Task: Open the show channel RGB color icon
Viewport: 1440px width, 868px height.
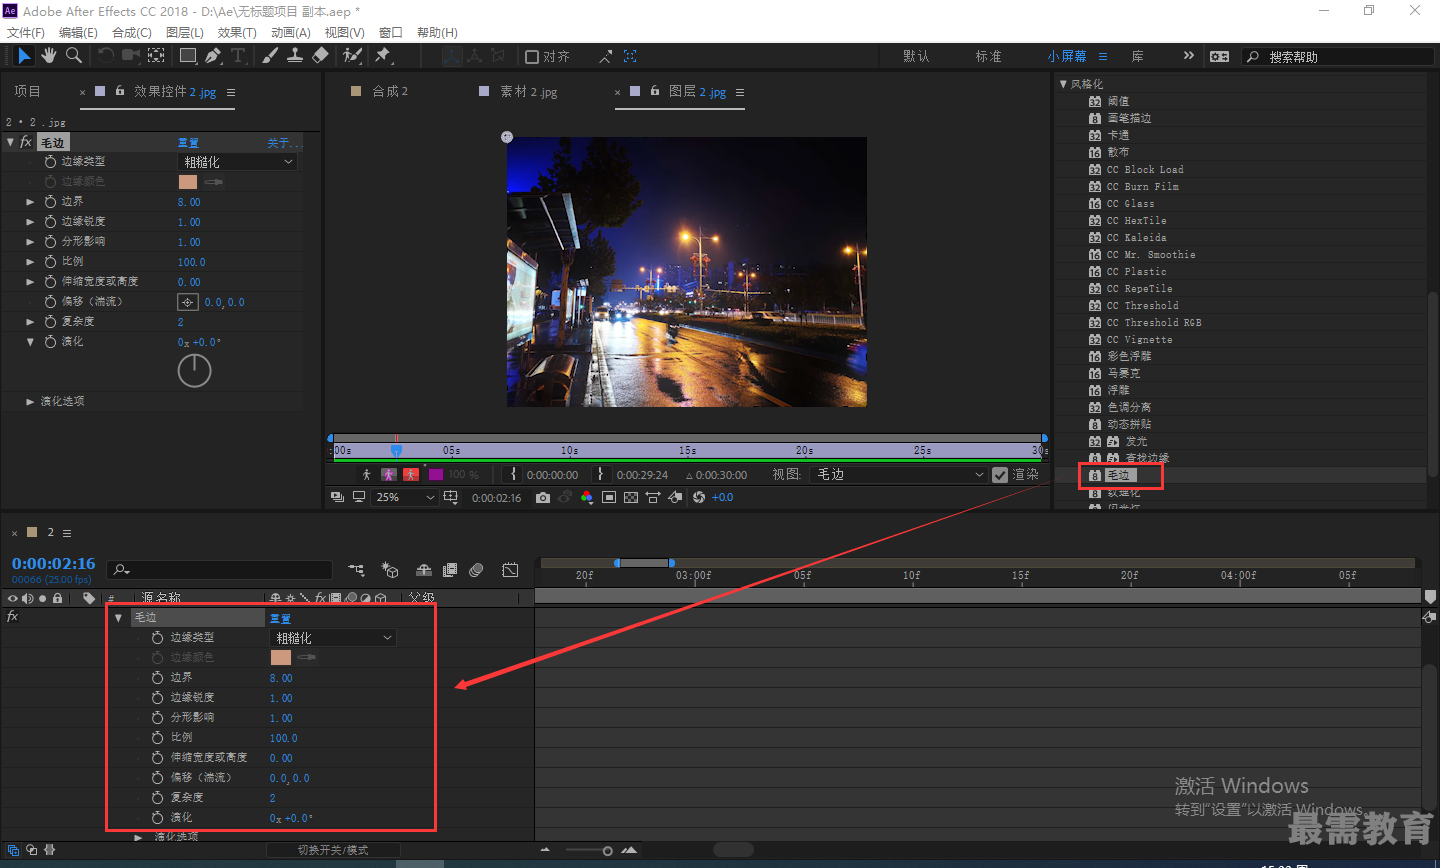Action: point(586,497)
